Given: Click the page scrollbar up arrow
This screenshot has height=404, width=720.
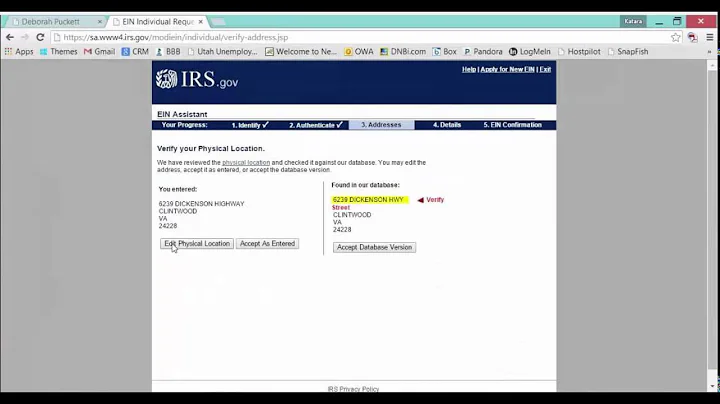Looking at the screenshot, I should (713, 66).
